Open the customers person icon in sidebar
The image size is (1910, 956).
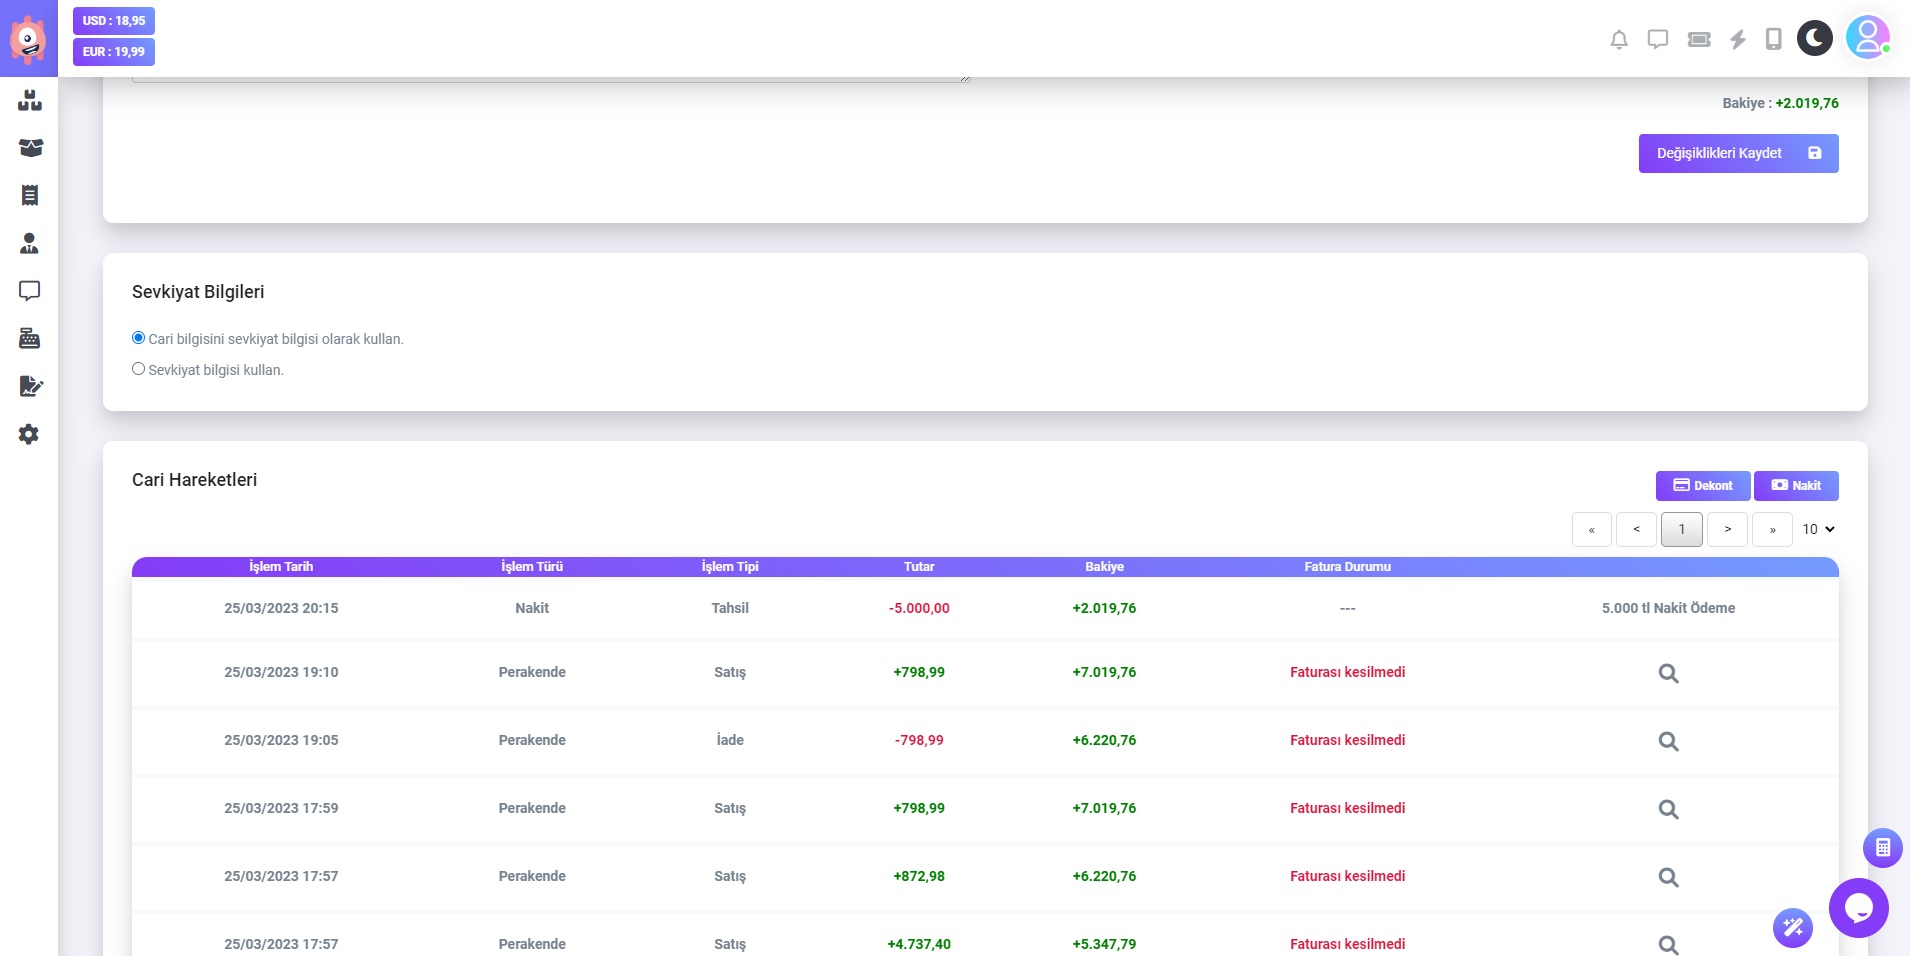(29, 243)
